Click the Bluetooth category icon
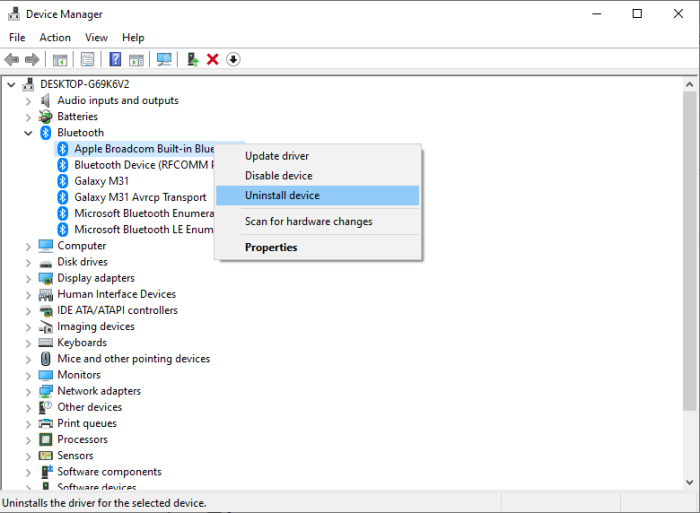700x513 pixels. coord(46,133)
